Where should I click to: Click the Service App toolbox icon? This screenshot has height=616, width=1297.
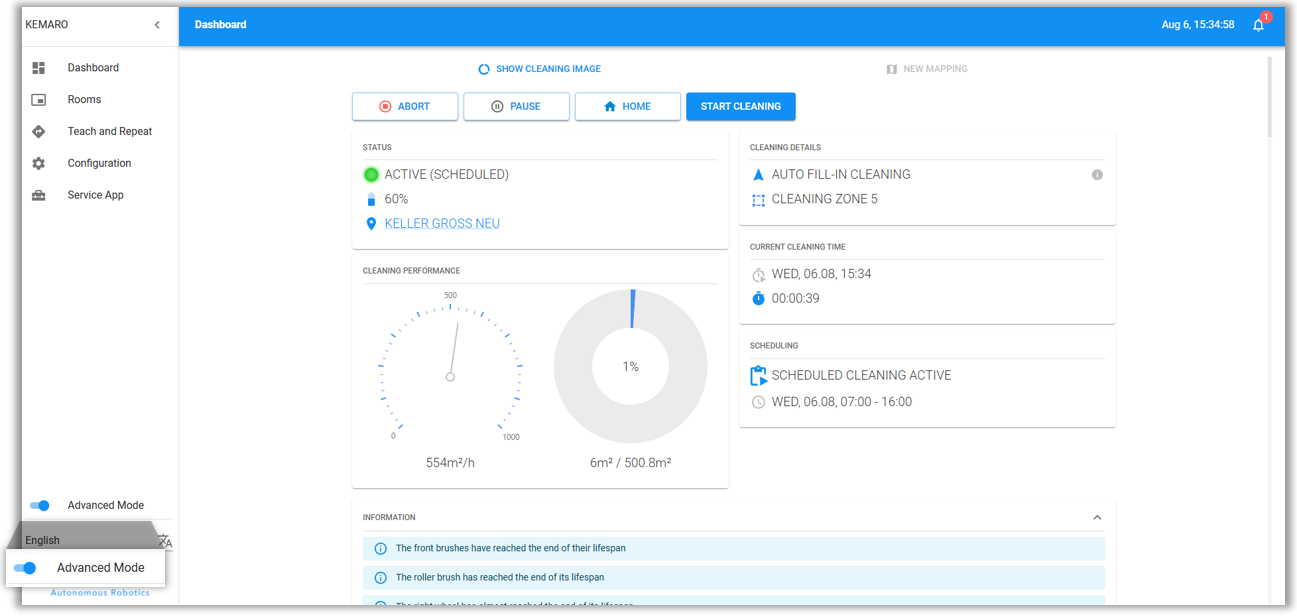[39, 196]
